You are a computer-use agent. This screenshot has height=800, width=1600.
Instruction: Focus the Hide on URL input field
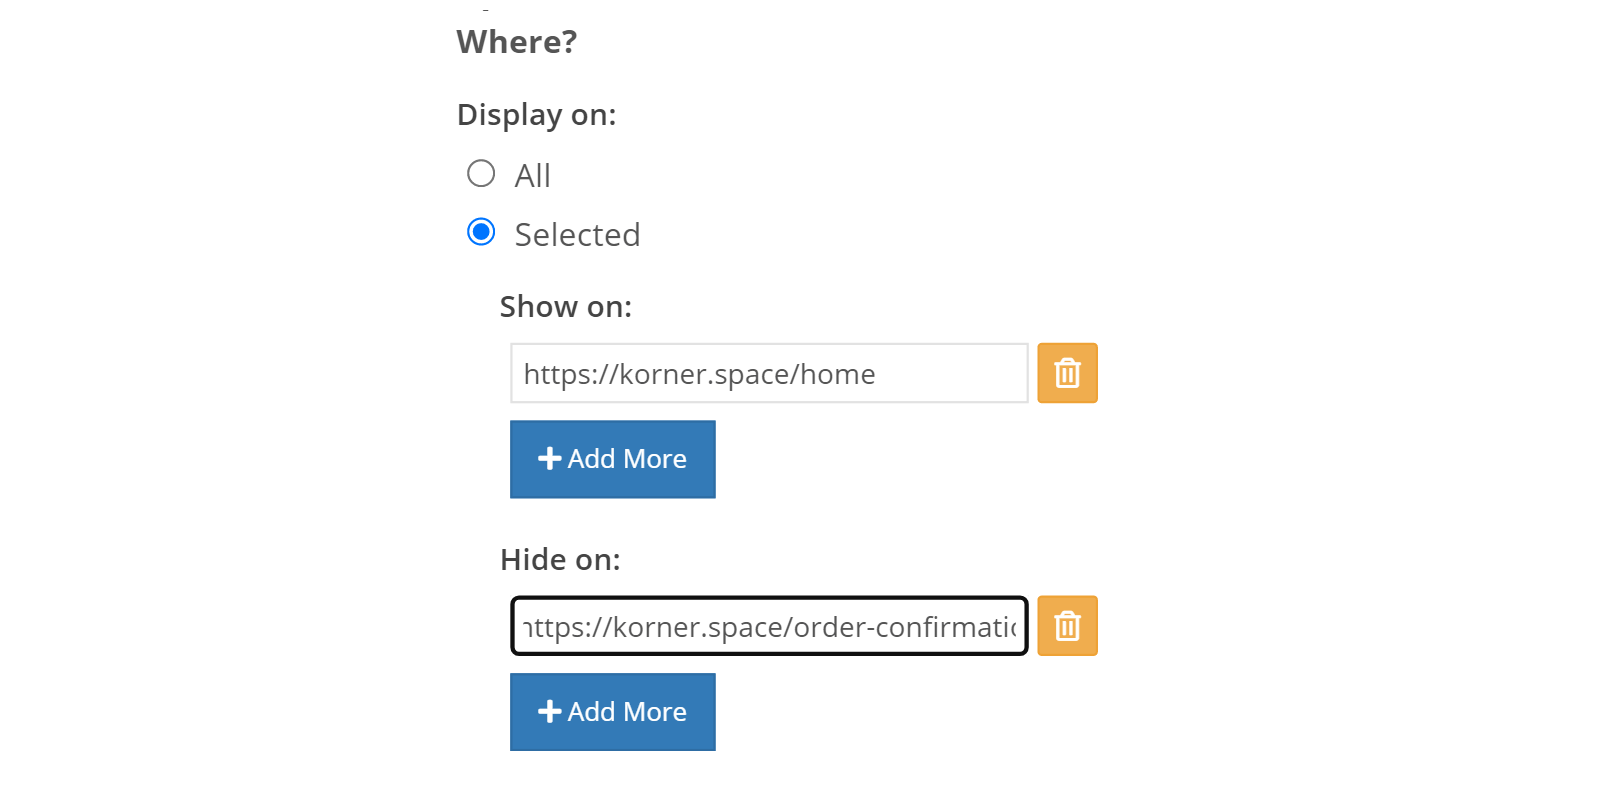(x=769, y=626)
